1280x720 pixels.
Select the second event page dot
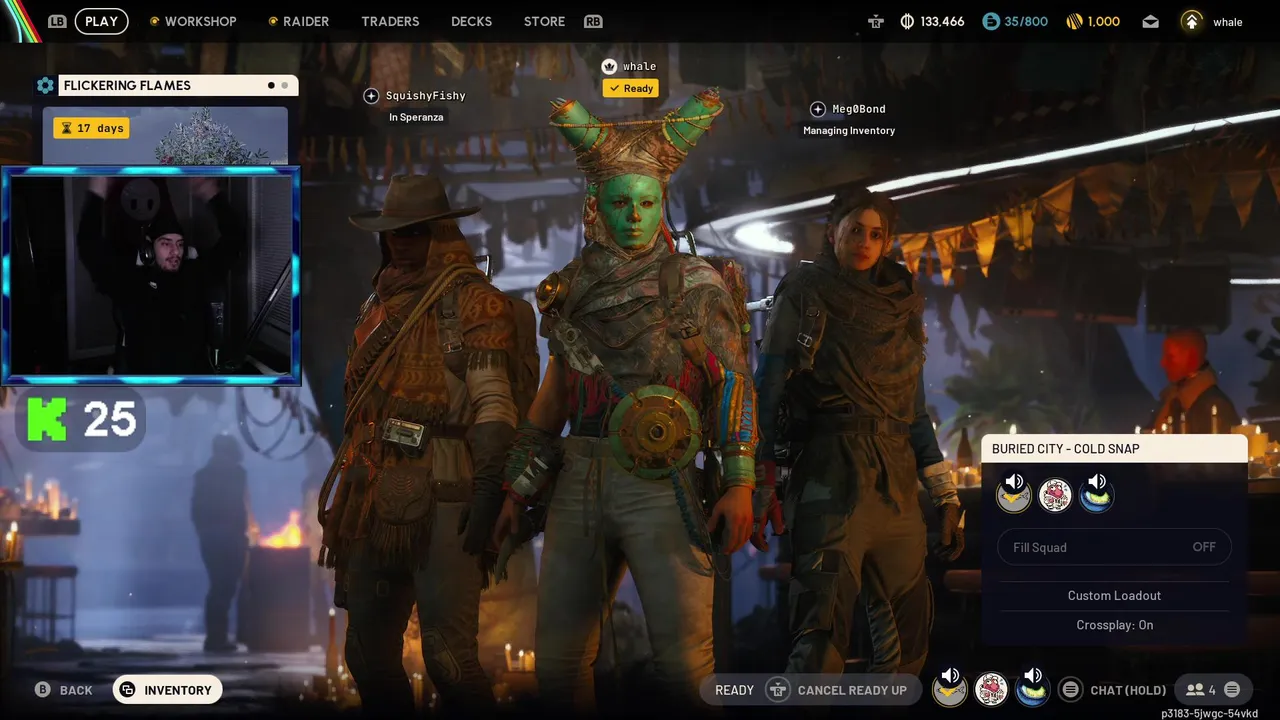tap(285, 86)
